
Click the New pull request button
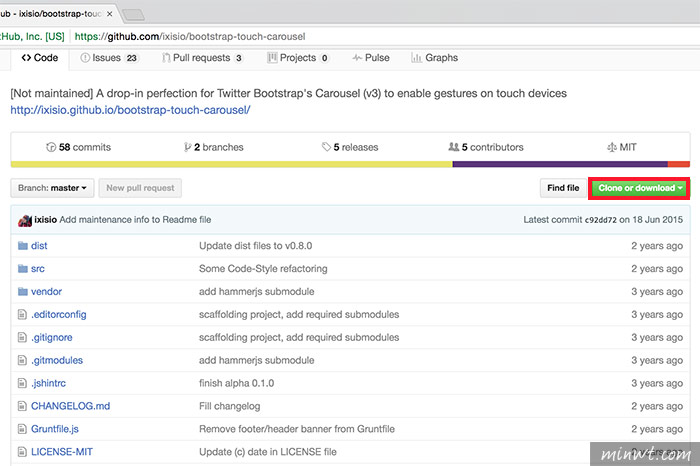pyautogui.click(x=140, y=188)
